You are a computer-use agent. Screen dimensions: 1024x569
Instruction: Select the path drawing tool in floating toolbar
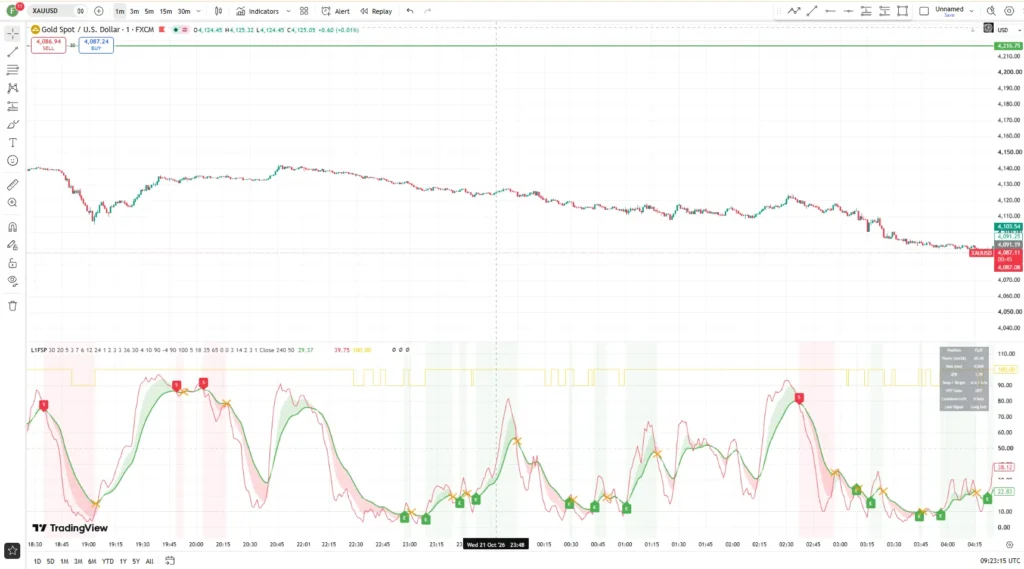[793, 11]
